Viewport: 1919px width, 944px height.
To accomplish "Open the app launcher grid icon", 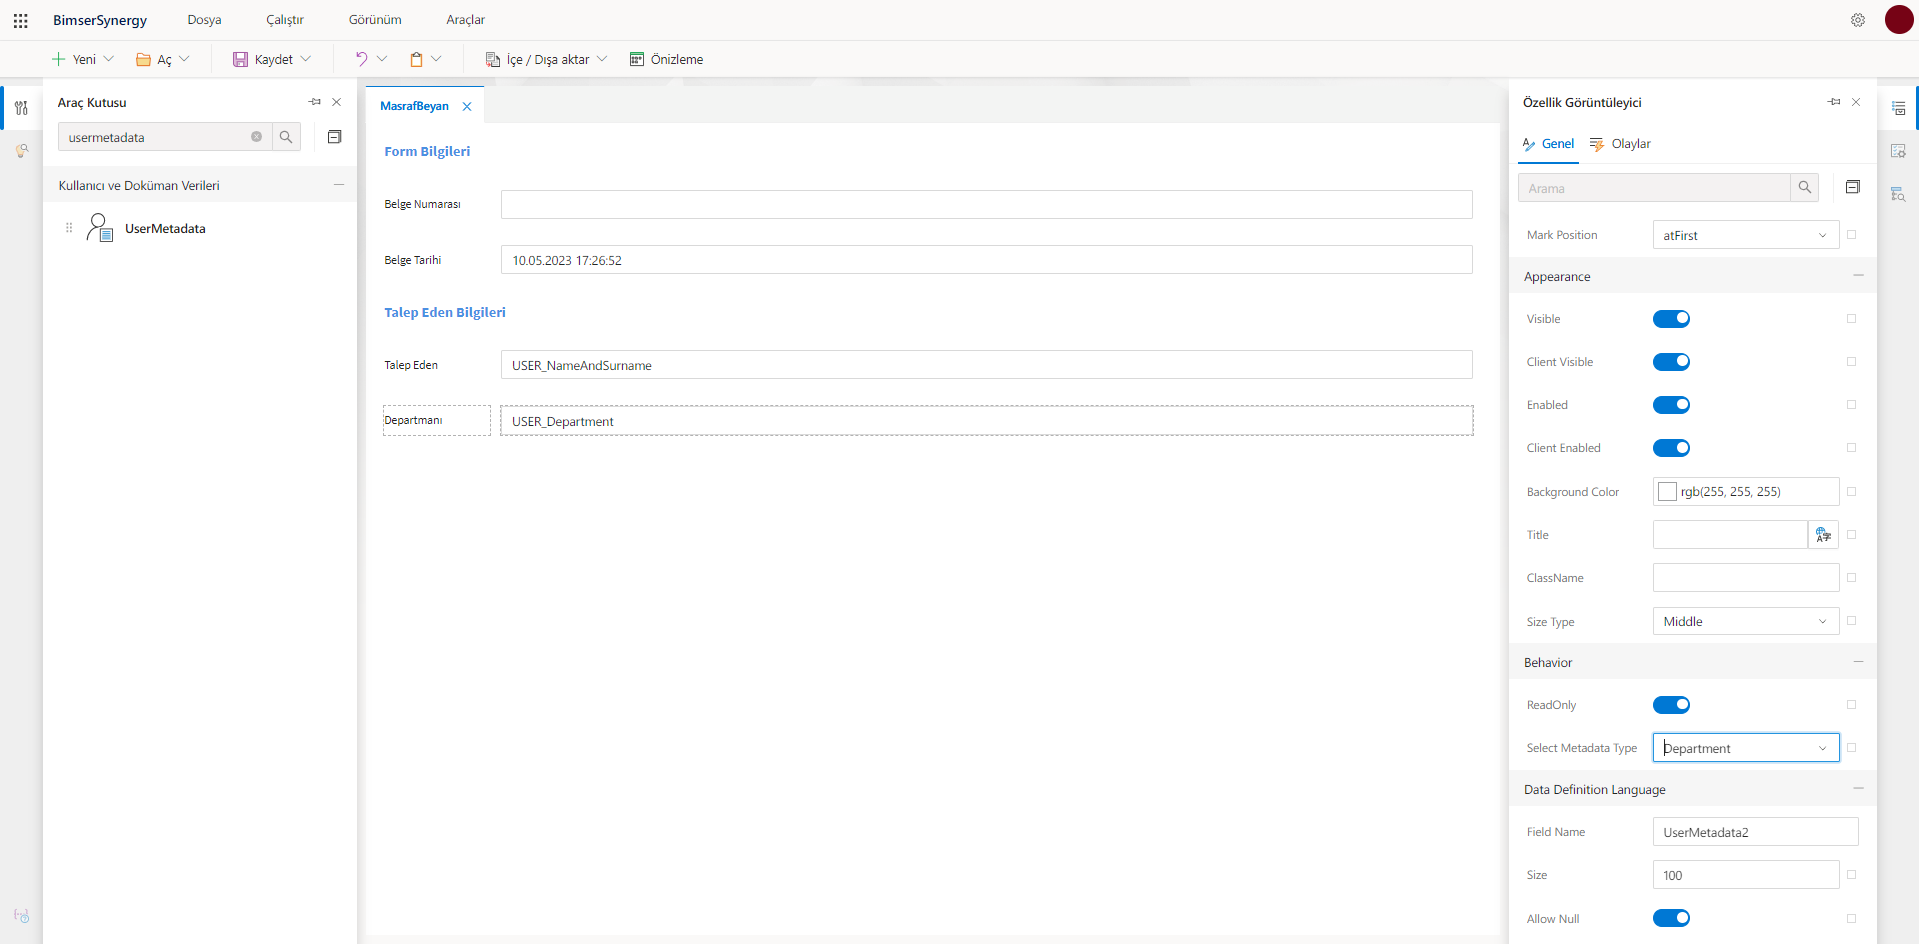I will (20, 20).
